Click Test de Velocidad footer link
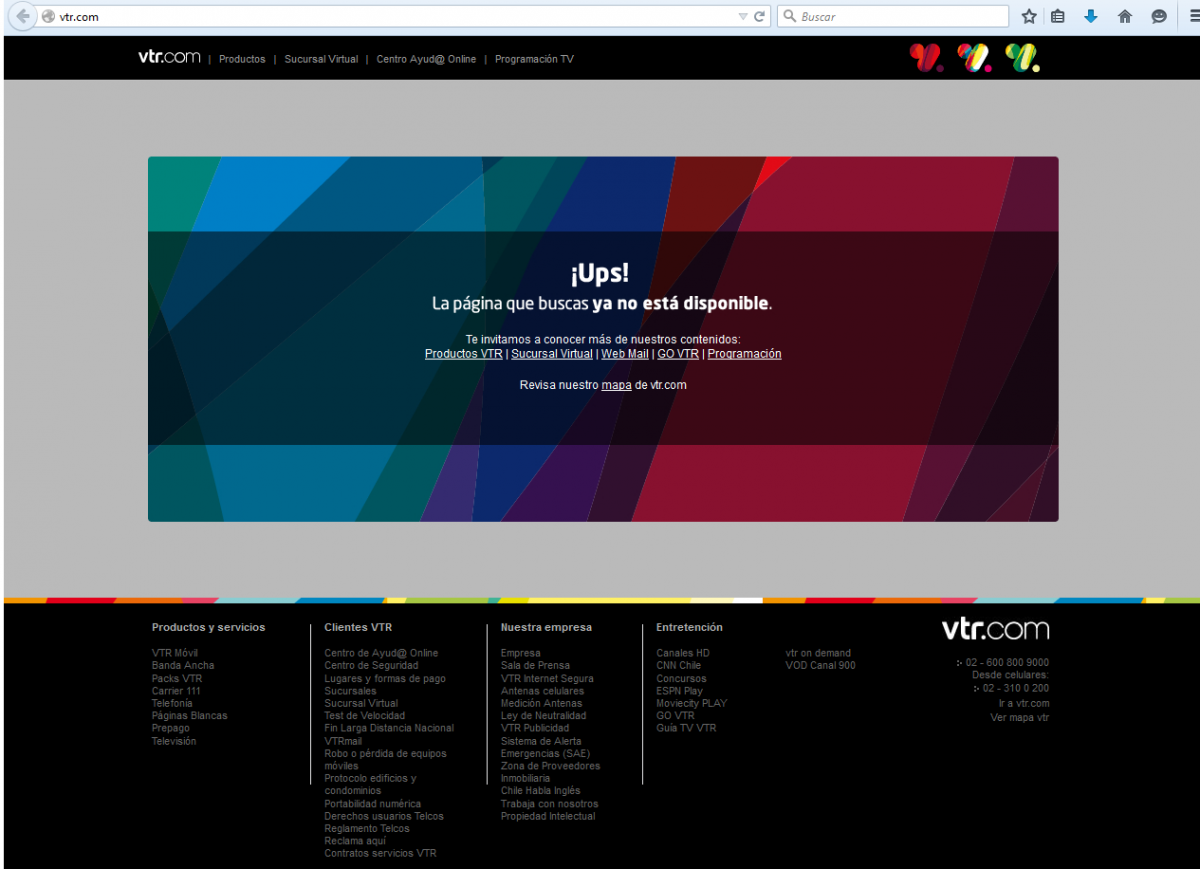This screenshot has height=869, width=1200. coord(365,716)
